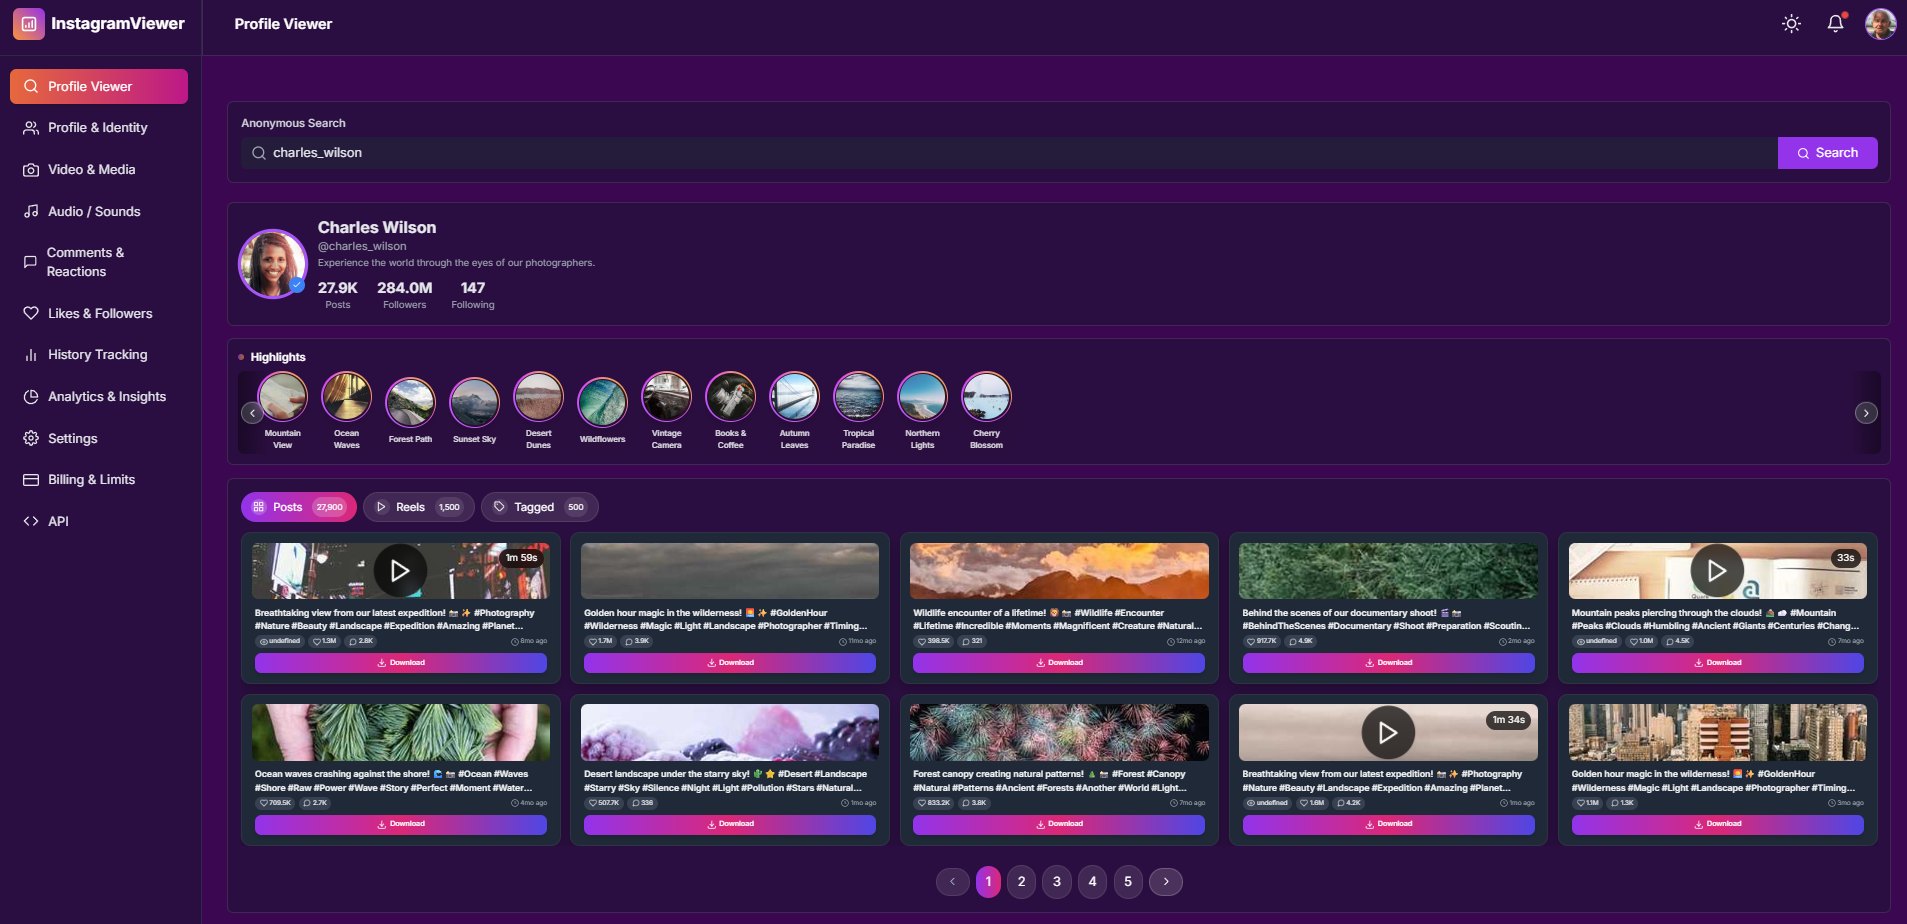
Task: Toggle the light/dark theme sun icon
Action: (1791, 24)
